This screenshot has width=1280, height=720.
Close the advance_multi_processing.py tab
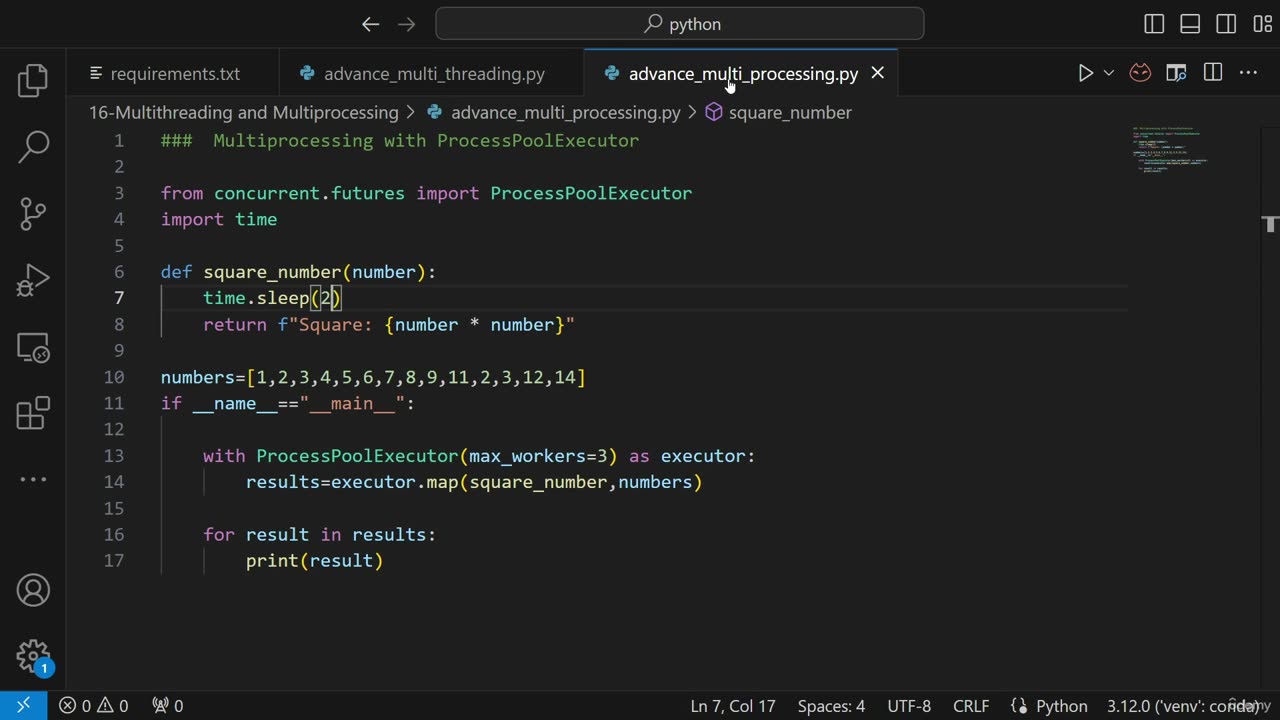(877, 73)
